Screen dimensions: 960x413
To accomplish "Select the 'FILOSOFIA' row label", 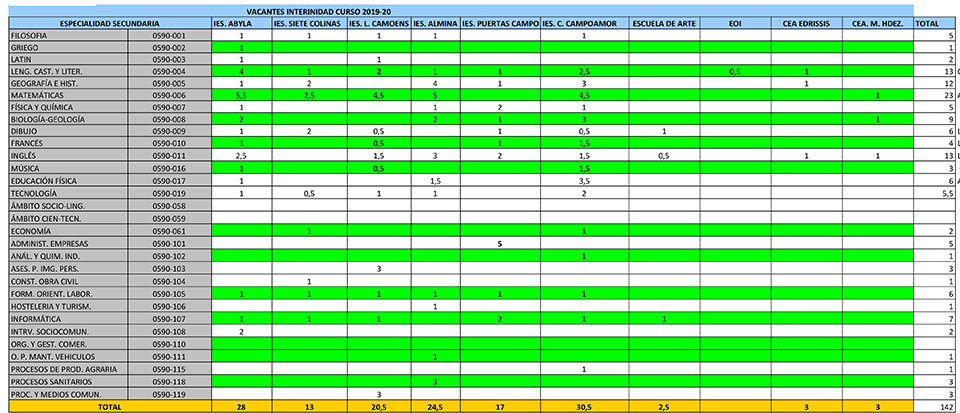I will 69,36.
